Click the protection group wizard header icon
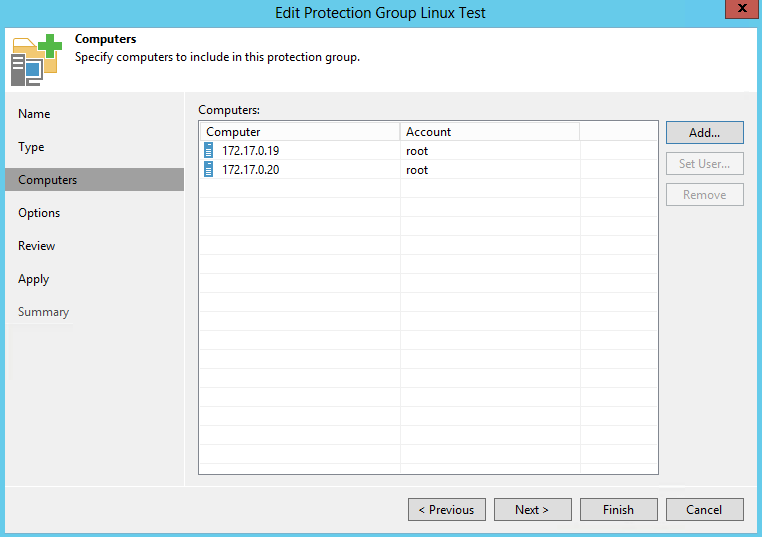This screenshot has width=762, height=537. click(x=35, y=59)
